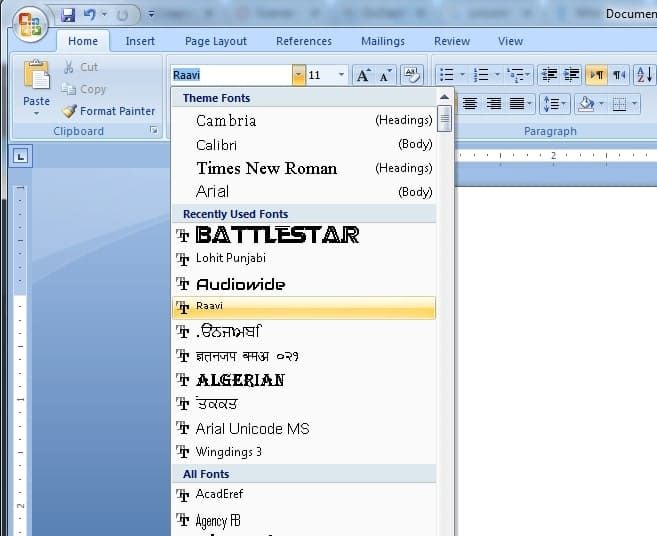Viewport: 657px width, 536px height.
Task: Toggle left-to-right text direction
Action: (596, 76)
